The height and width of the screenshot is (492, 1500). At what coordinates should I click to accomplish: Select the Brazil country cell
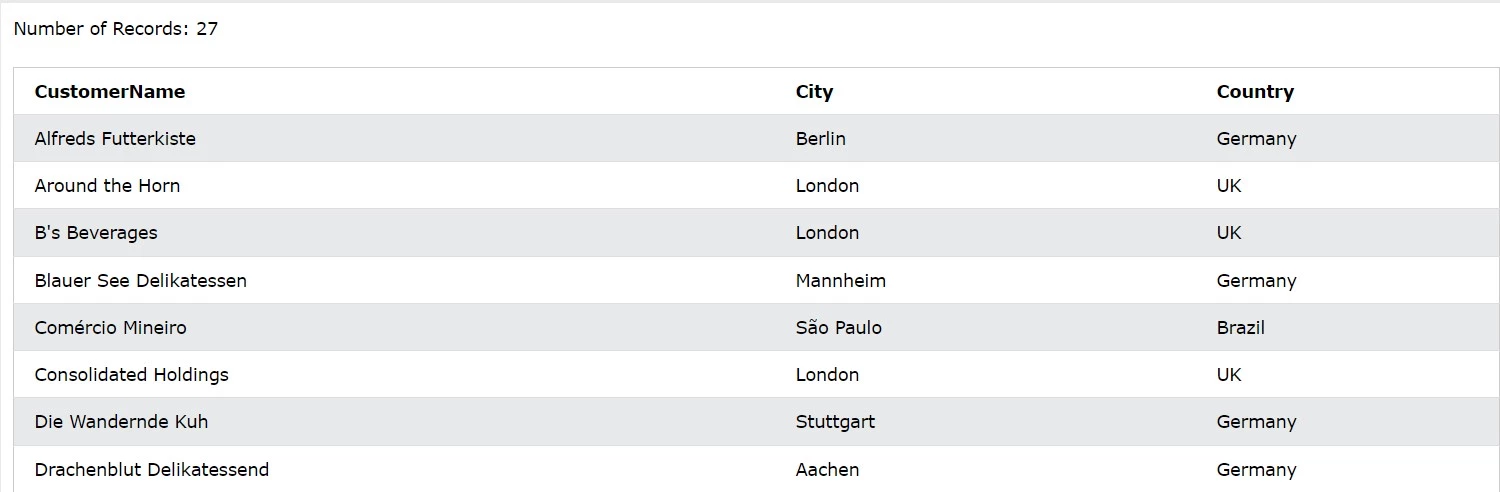(1240, 328)
